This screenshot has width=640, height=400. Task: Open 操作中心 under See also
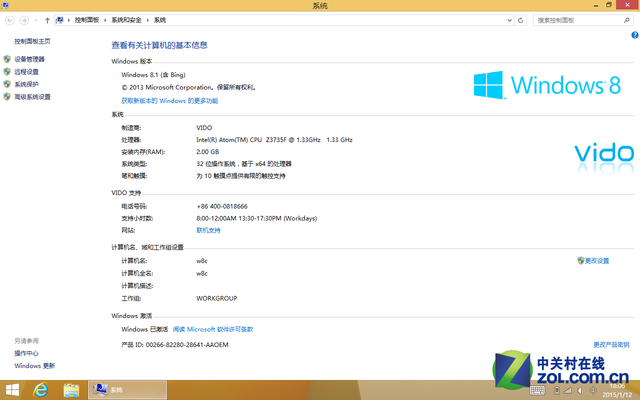27,353
